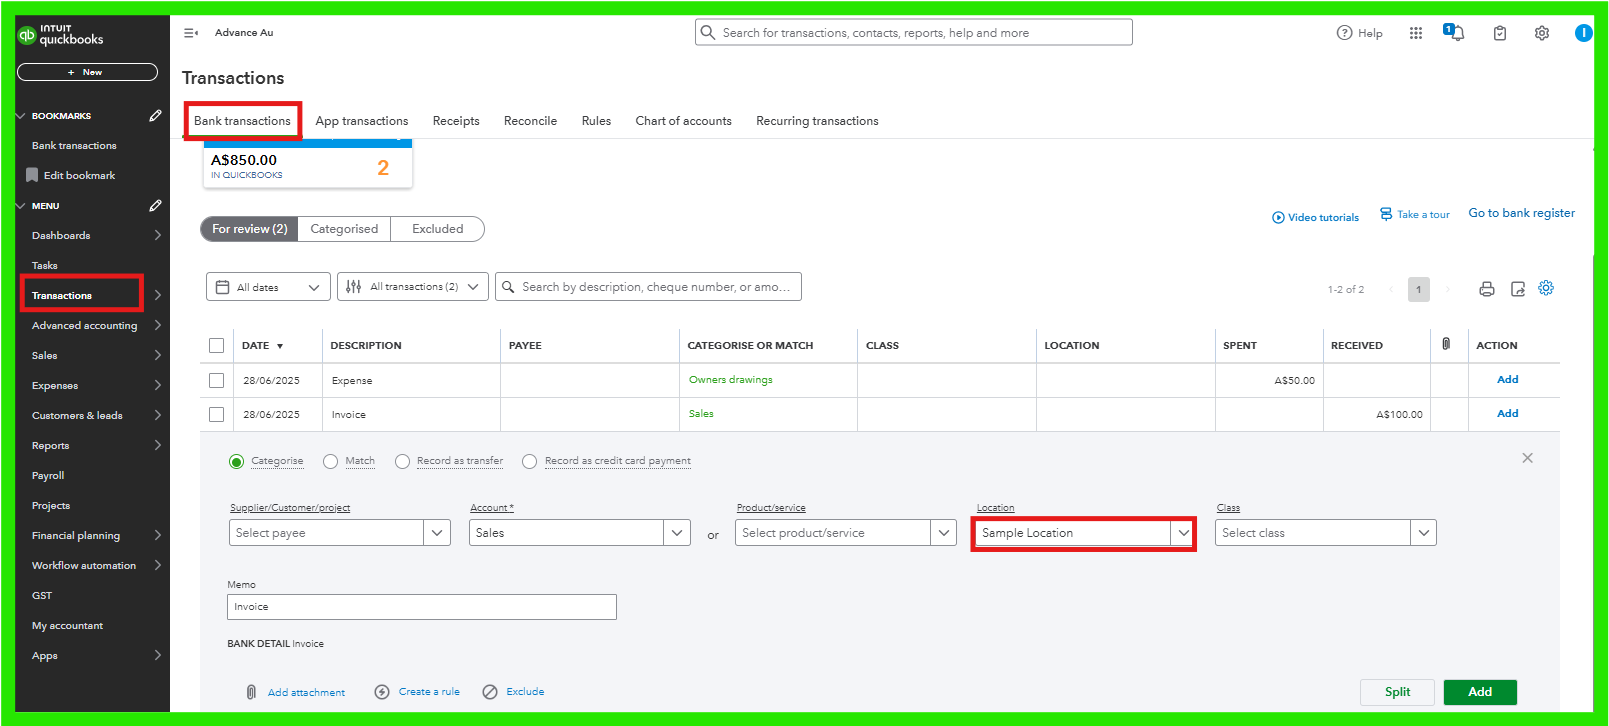Click the Owners drawings category link
The height and width of the screenshot is (726, 1609).
tap(730, 380)
